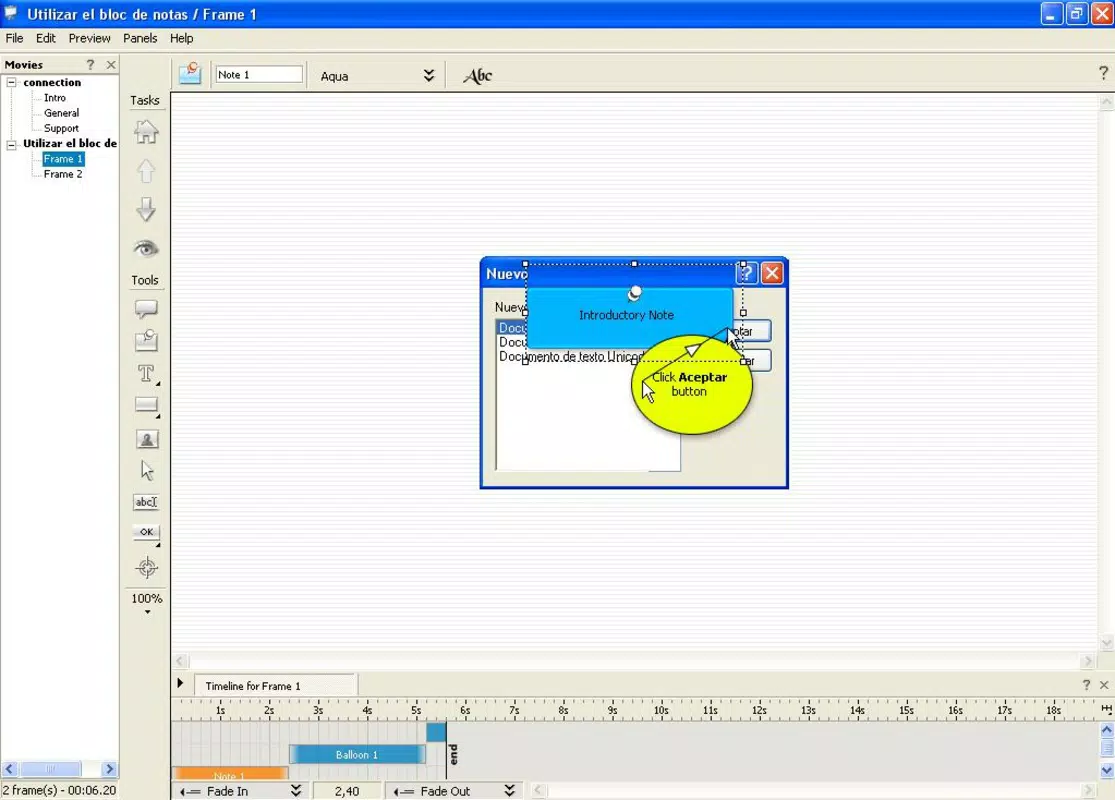This screenshot has height=800, width=1115.
Task: Click the end marker in timeline
Action: pyautogui.click(x=453, y=754)
